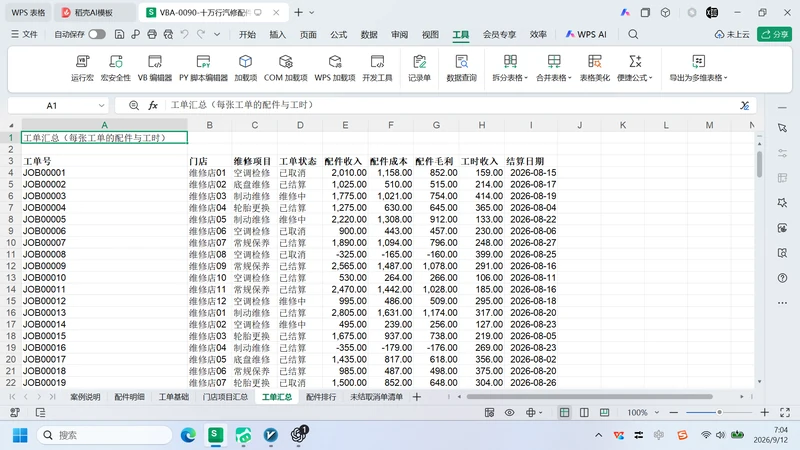Select cell containing JOB00005
The height and width of the screenshot is (450, 800).
104,219
